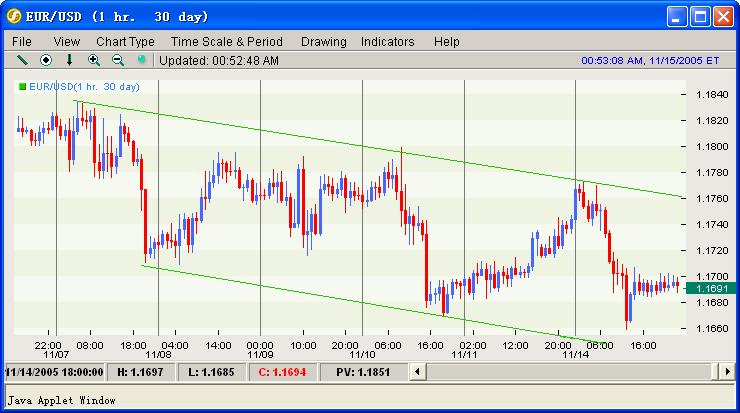Open the Chart Type menu
This screenshot has width=740, height=413.
coord(126,42)
